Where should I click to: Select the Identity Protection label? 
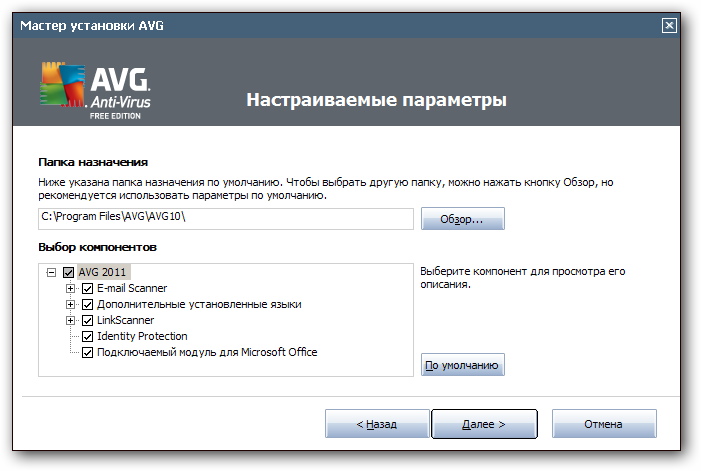(x=142, y=336)
